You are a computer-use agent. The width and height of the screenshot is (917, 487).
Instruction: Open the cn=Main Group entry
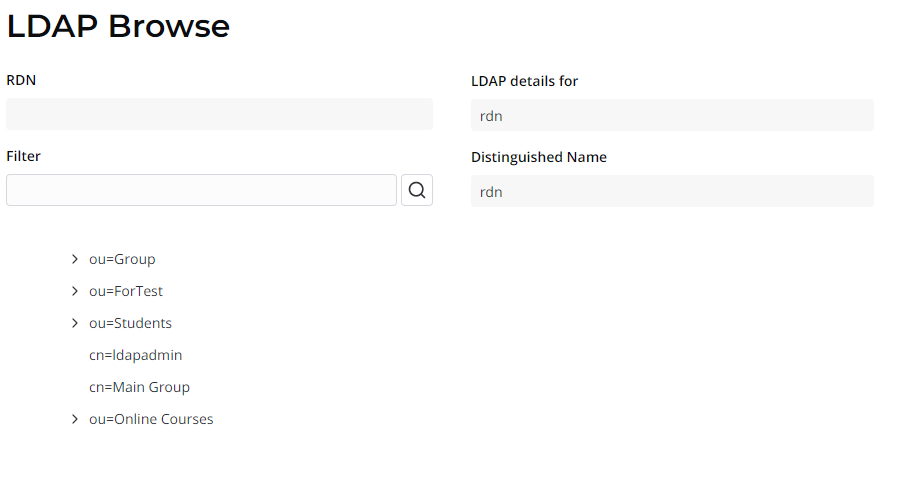139,387
